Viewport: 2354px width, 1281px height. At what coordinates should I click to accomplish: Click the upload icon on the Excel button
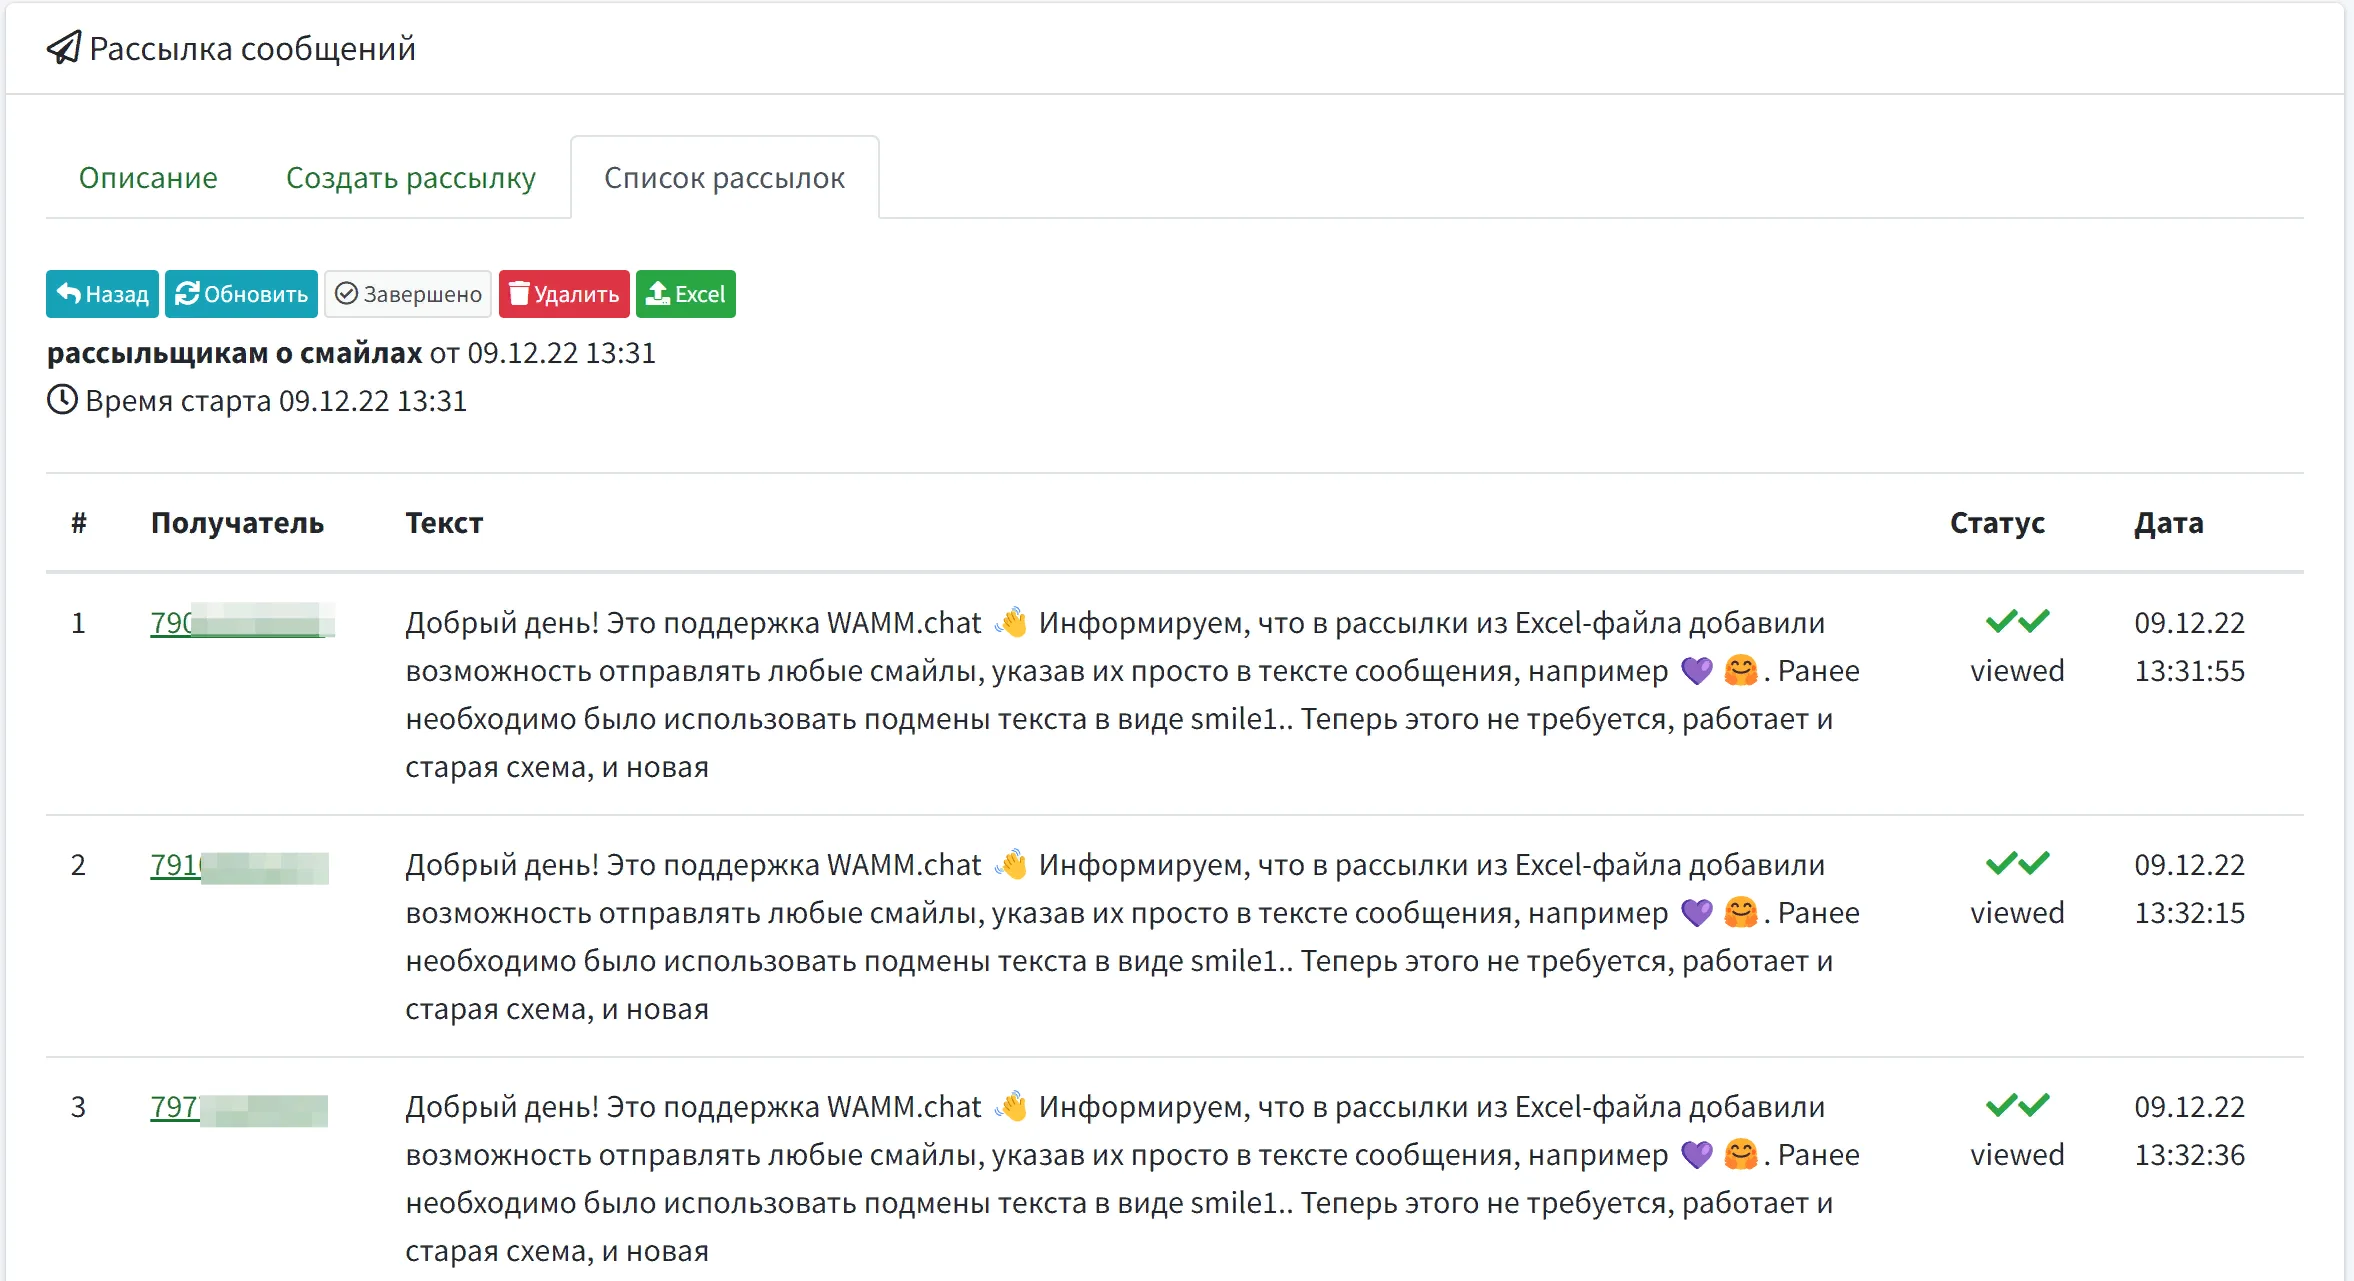point(658,293)
